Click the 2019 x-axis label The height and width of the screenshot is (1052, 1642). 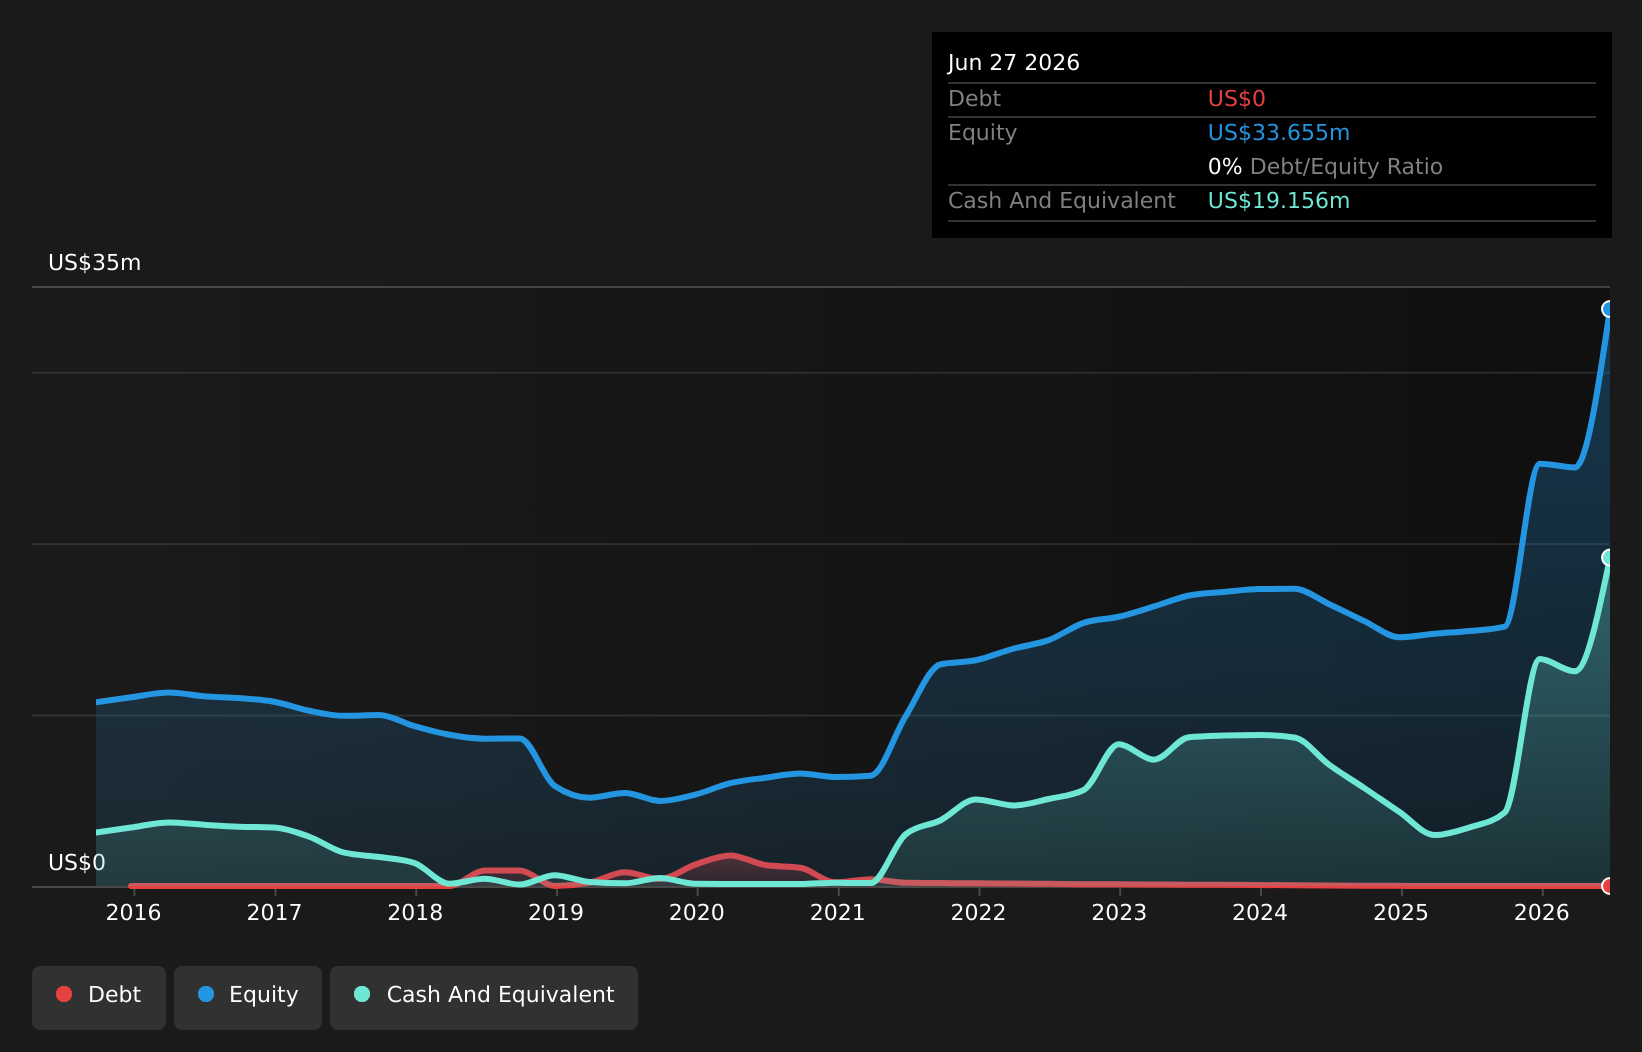click(556, 912)
